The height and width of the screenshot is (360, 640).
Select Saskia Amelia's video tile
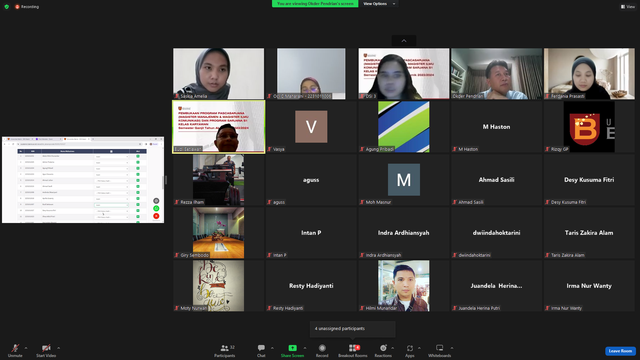tap(218, 73)
